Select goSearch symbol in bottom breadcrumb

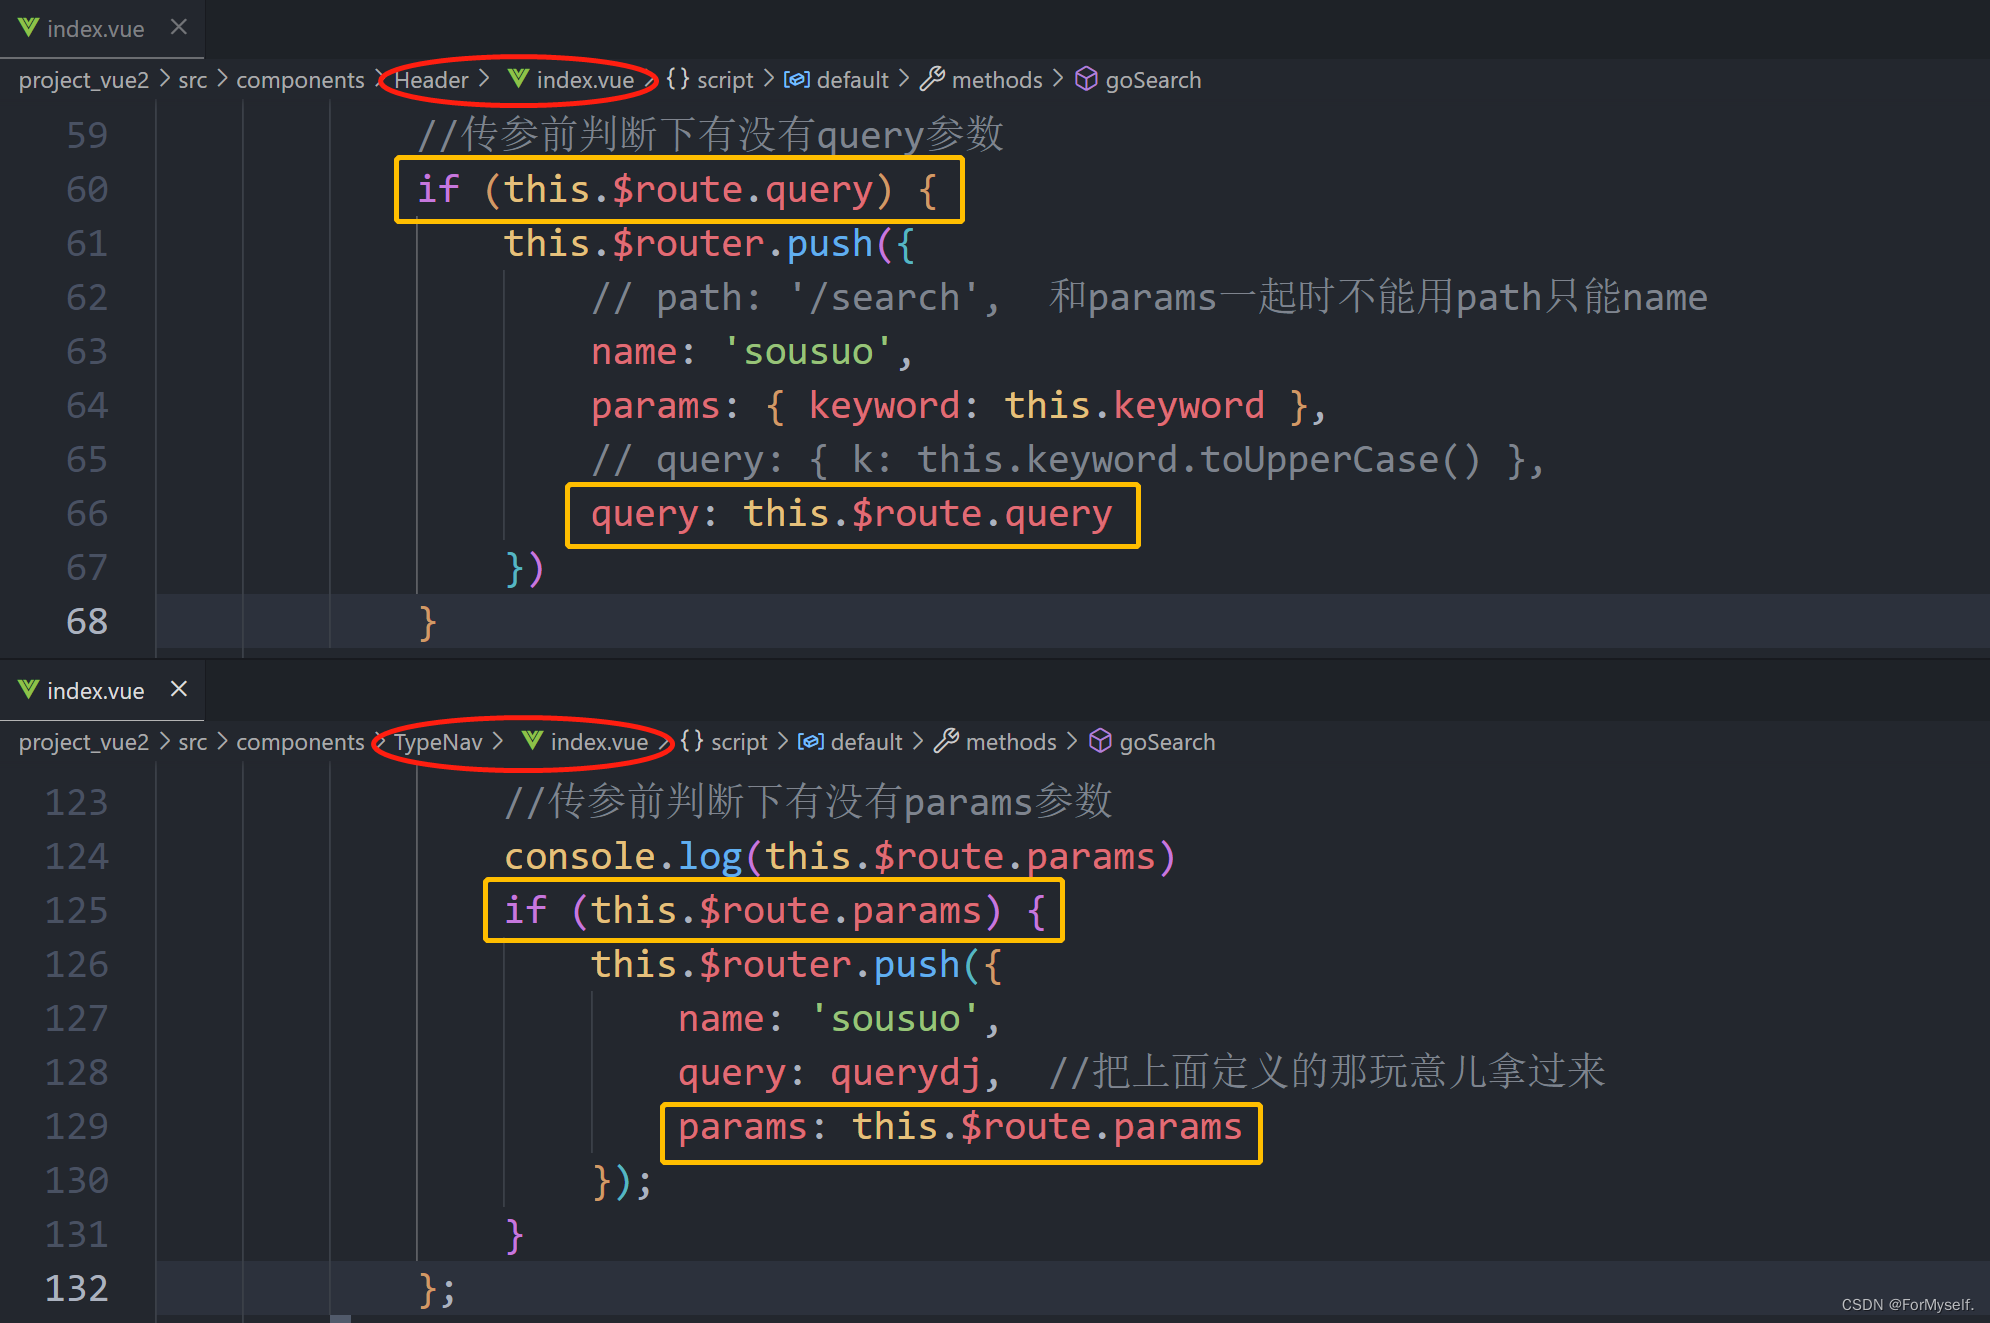point(1167,742)
